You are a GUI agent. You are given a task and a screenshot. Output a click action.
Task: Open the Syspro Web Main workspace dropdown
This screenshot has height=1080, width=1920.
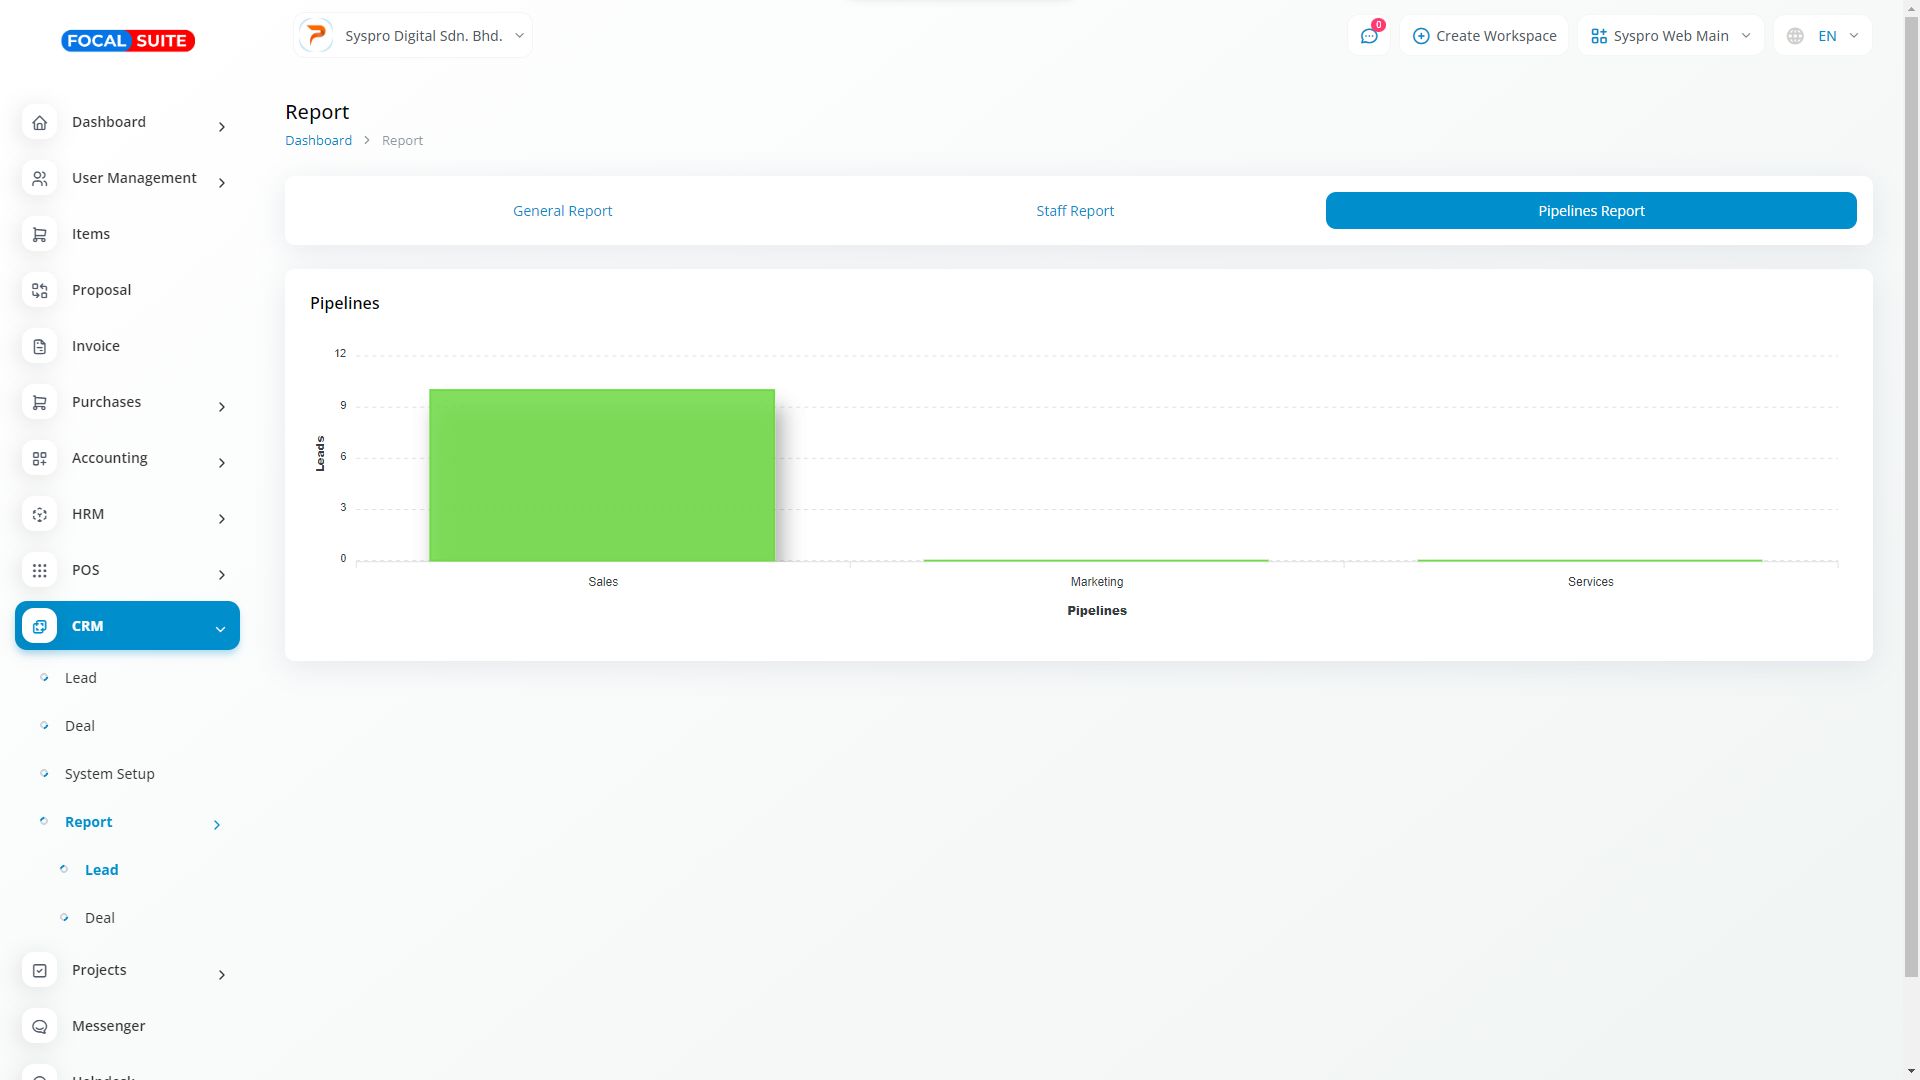point(1670,36)
